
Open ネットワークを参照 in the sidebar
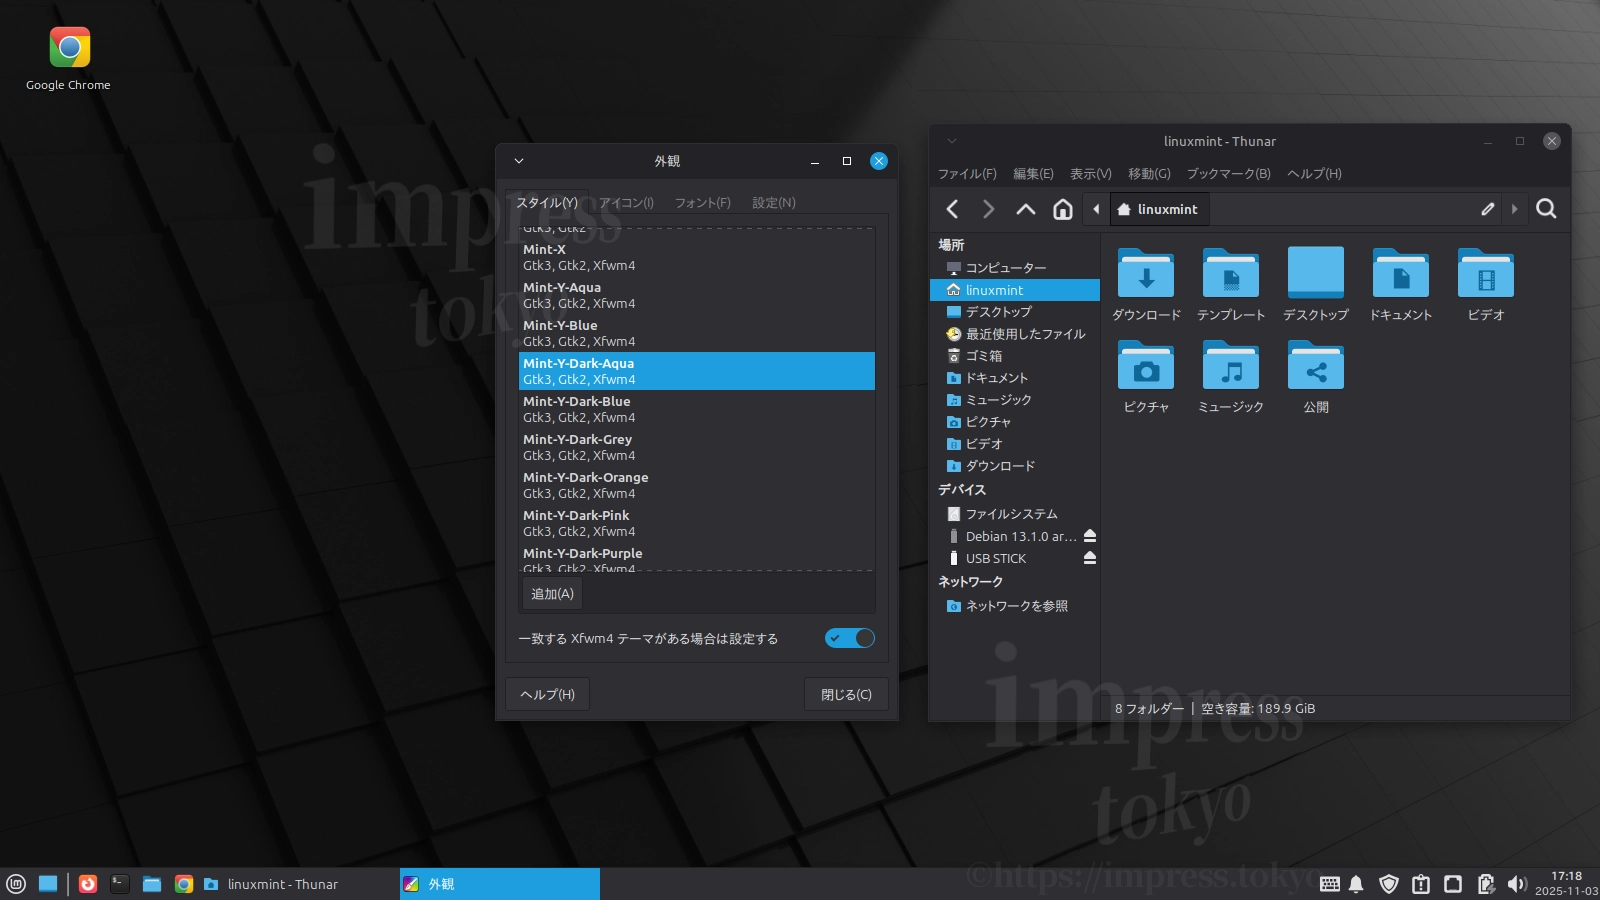pos(1015,606)
